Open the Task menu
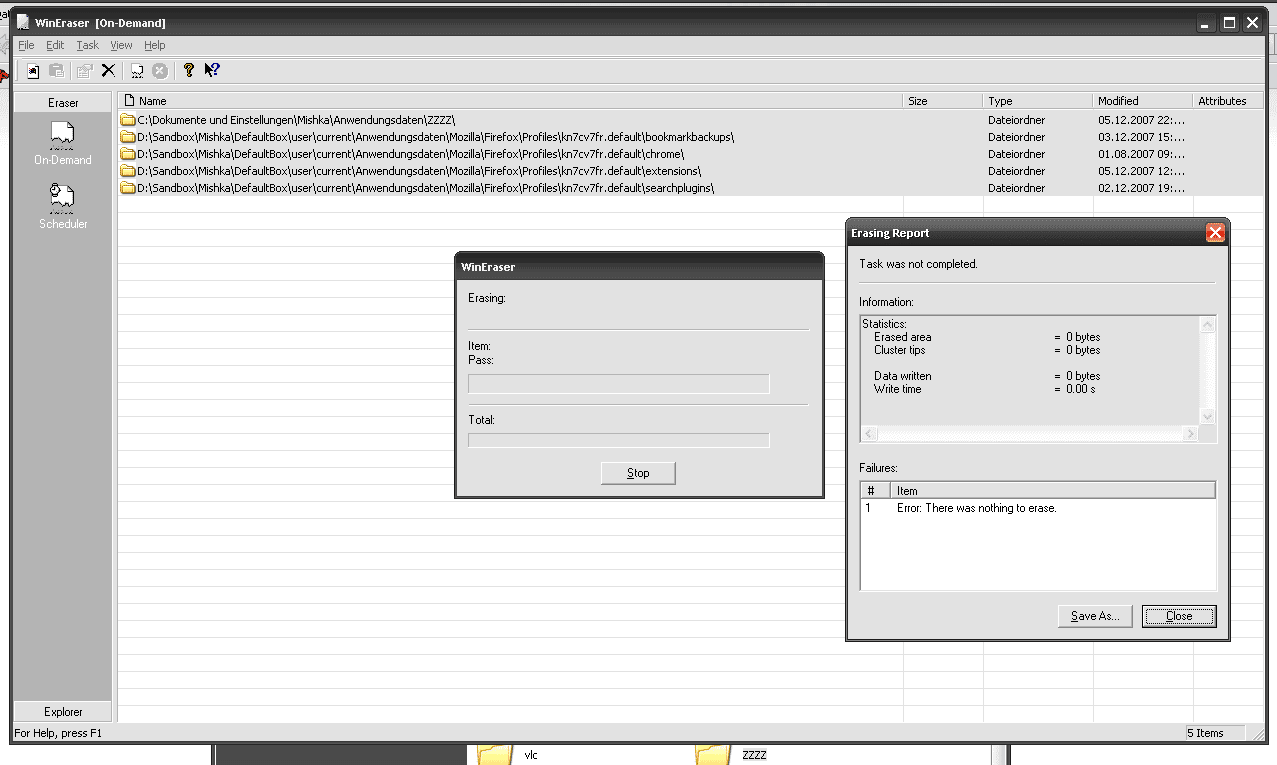The image size is (1277, 765). (88, 45)
